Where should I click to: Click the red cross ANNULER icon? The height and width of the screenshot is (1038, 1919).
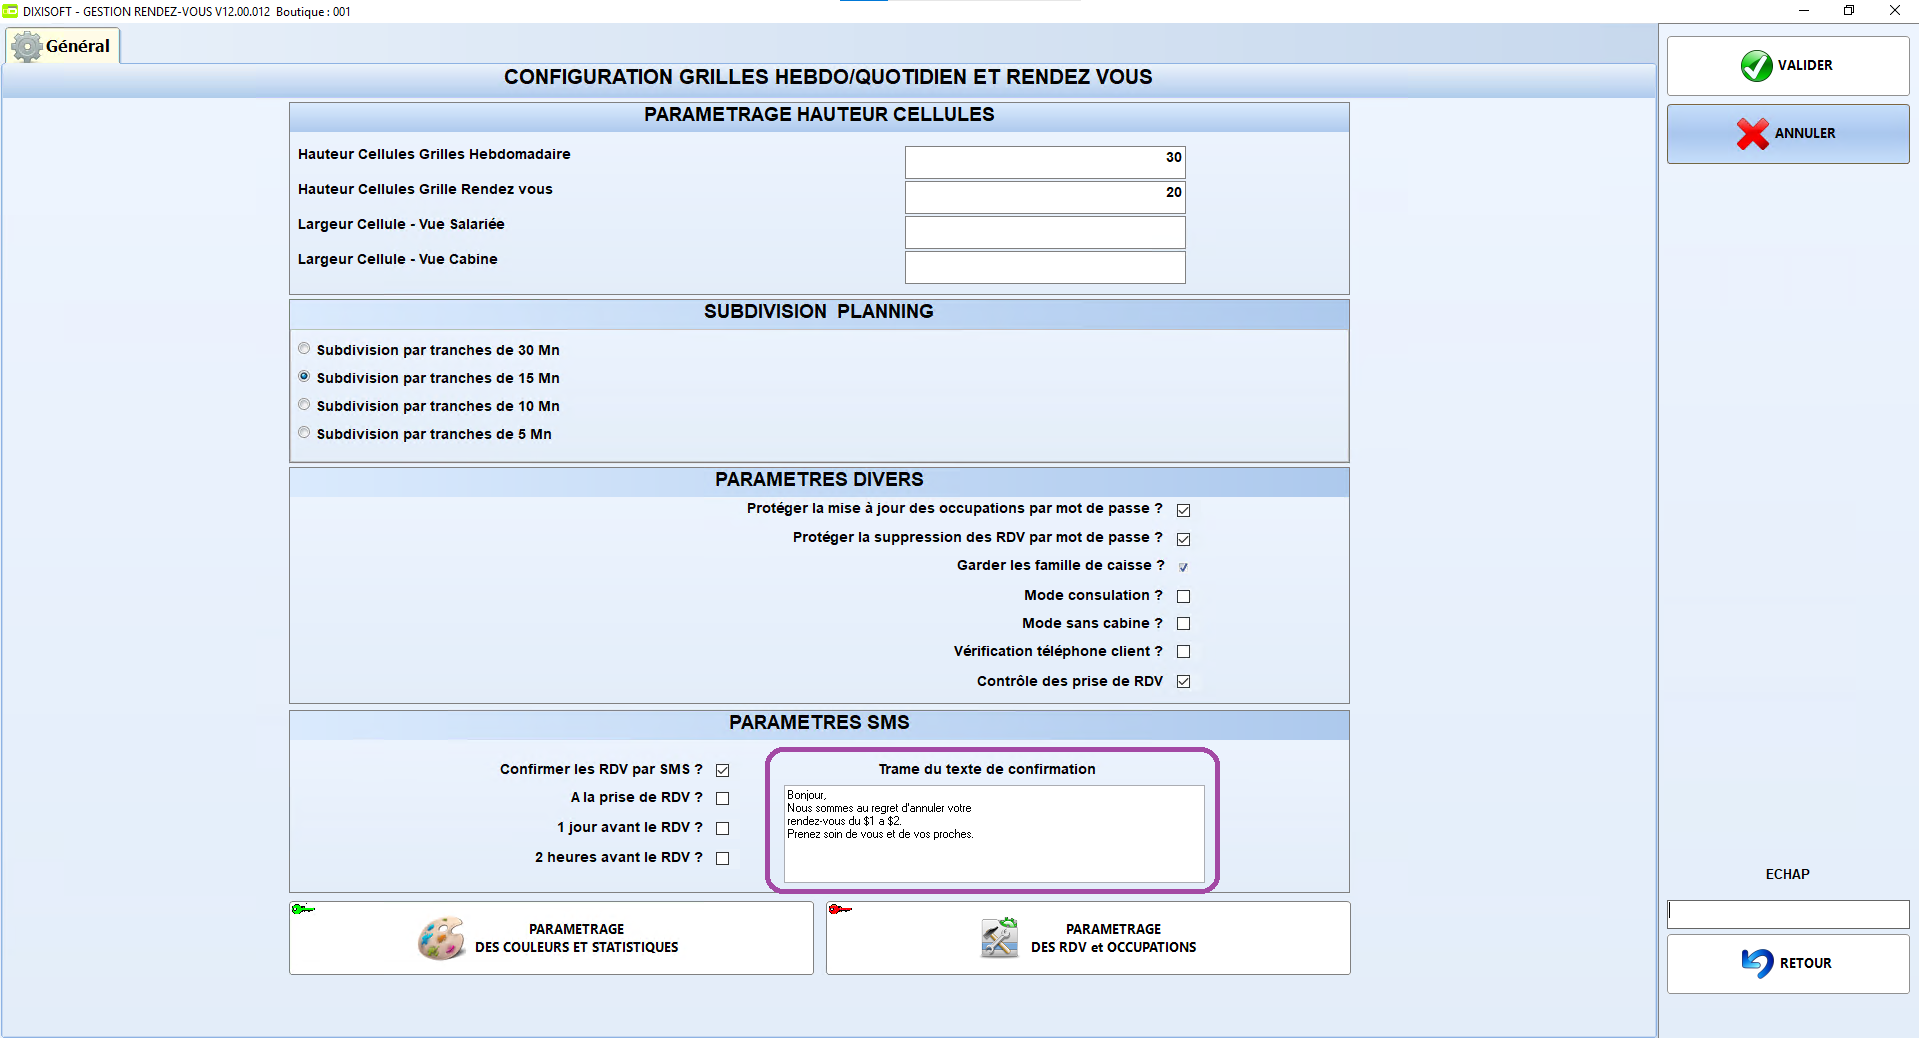[x=1753, y=133]
